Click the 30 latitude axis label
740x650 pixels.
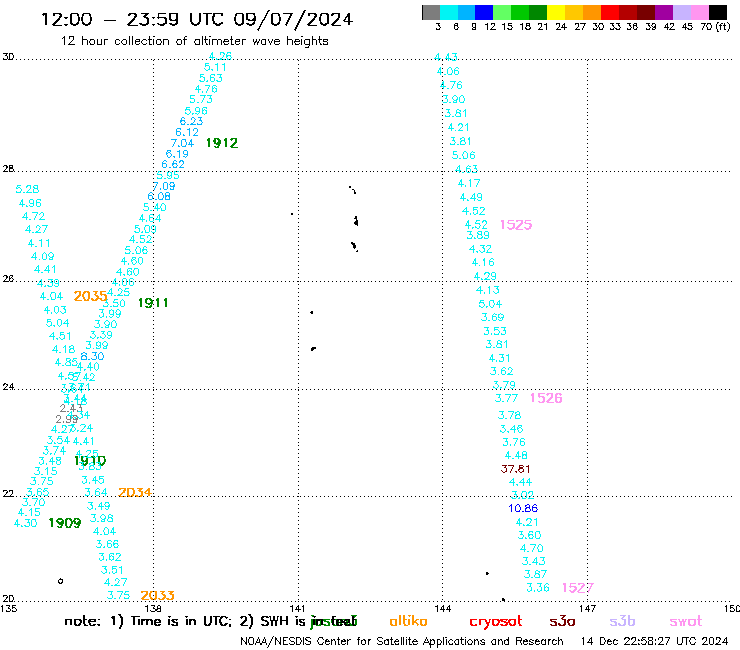click(x=8, y=57)
